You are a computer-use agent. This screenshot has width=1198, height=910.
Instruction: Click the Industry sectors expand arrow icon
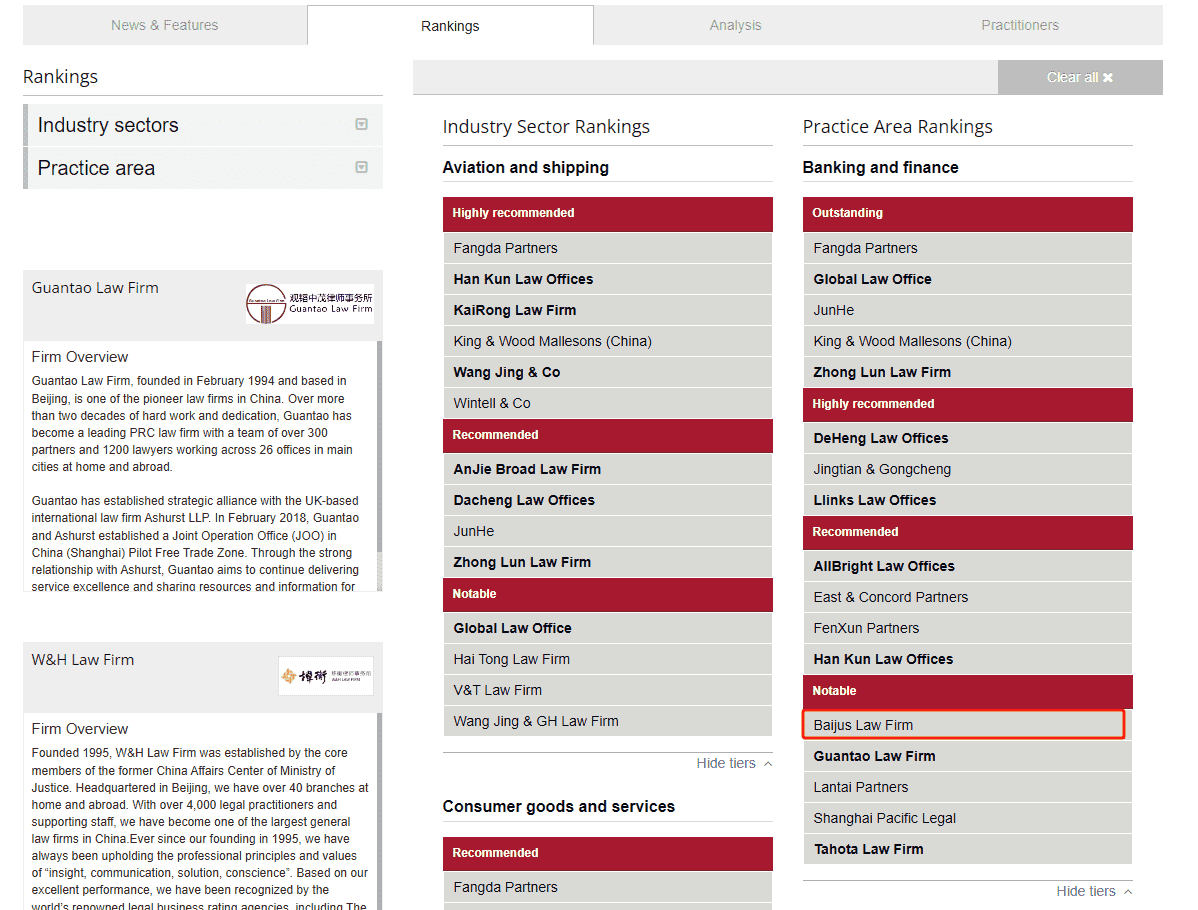pos(361,125)
